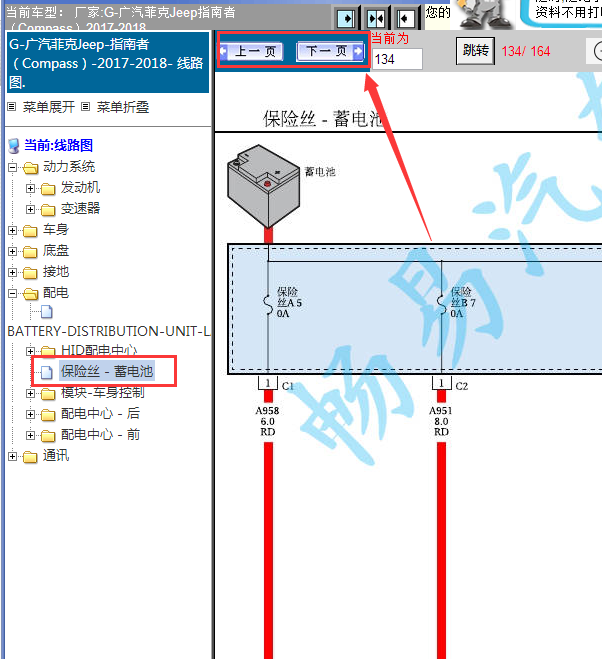Click the C1 connector pin 1 box

[x=268, y=383]
